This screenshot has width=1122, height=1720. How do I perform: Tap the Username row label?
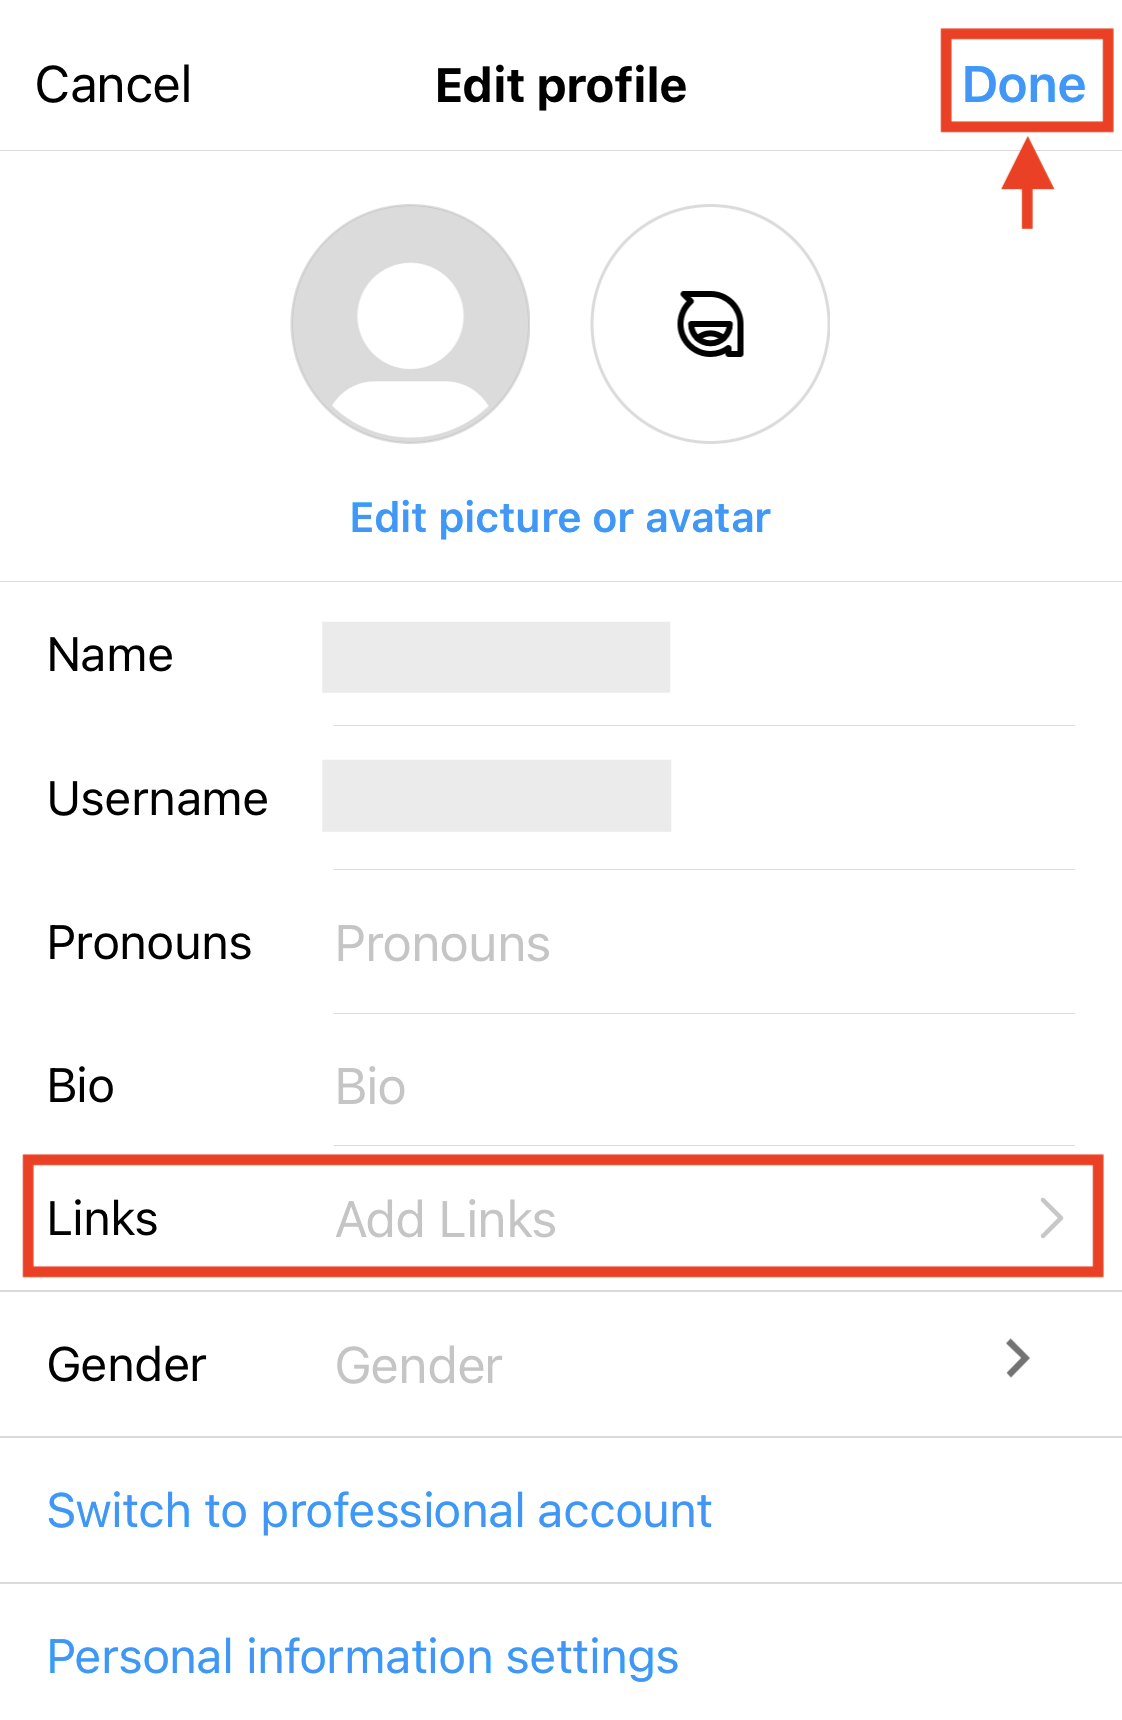tap(158, 799)
